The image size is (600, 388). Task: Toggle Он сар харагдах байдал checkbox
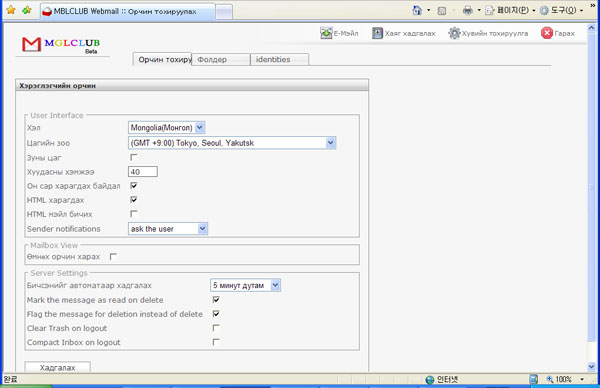134,186
